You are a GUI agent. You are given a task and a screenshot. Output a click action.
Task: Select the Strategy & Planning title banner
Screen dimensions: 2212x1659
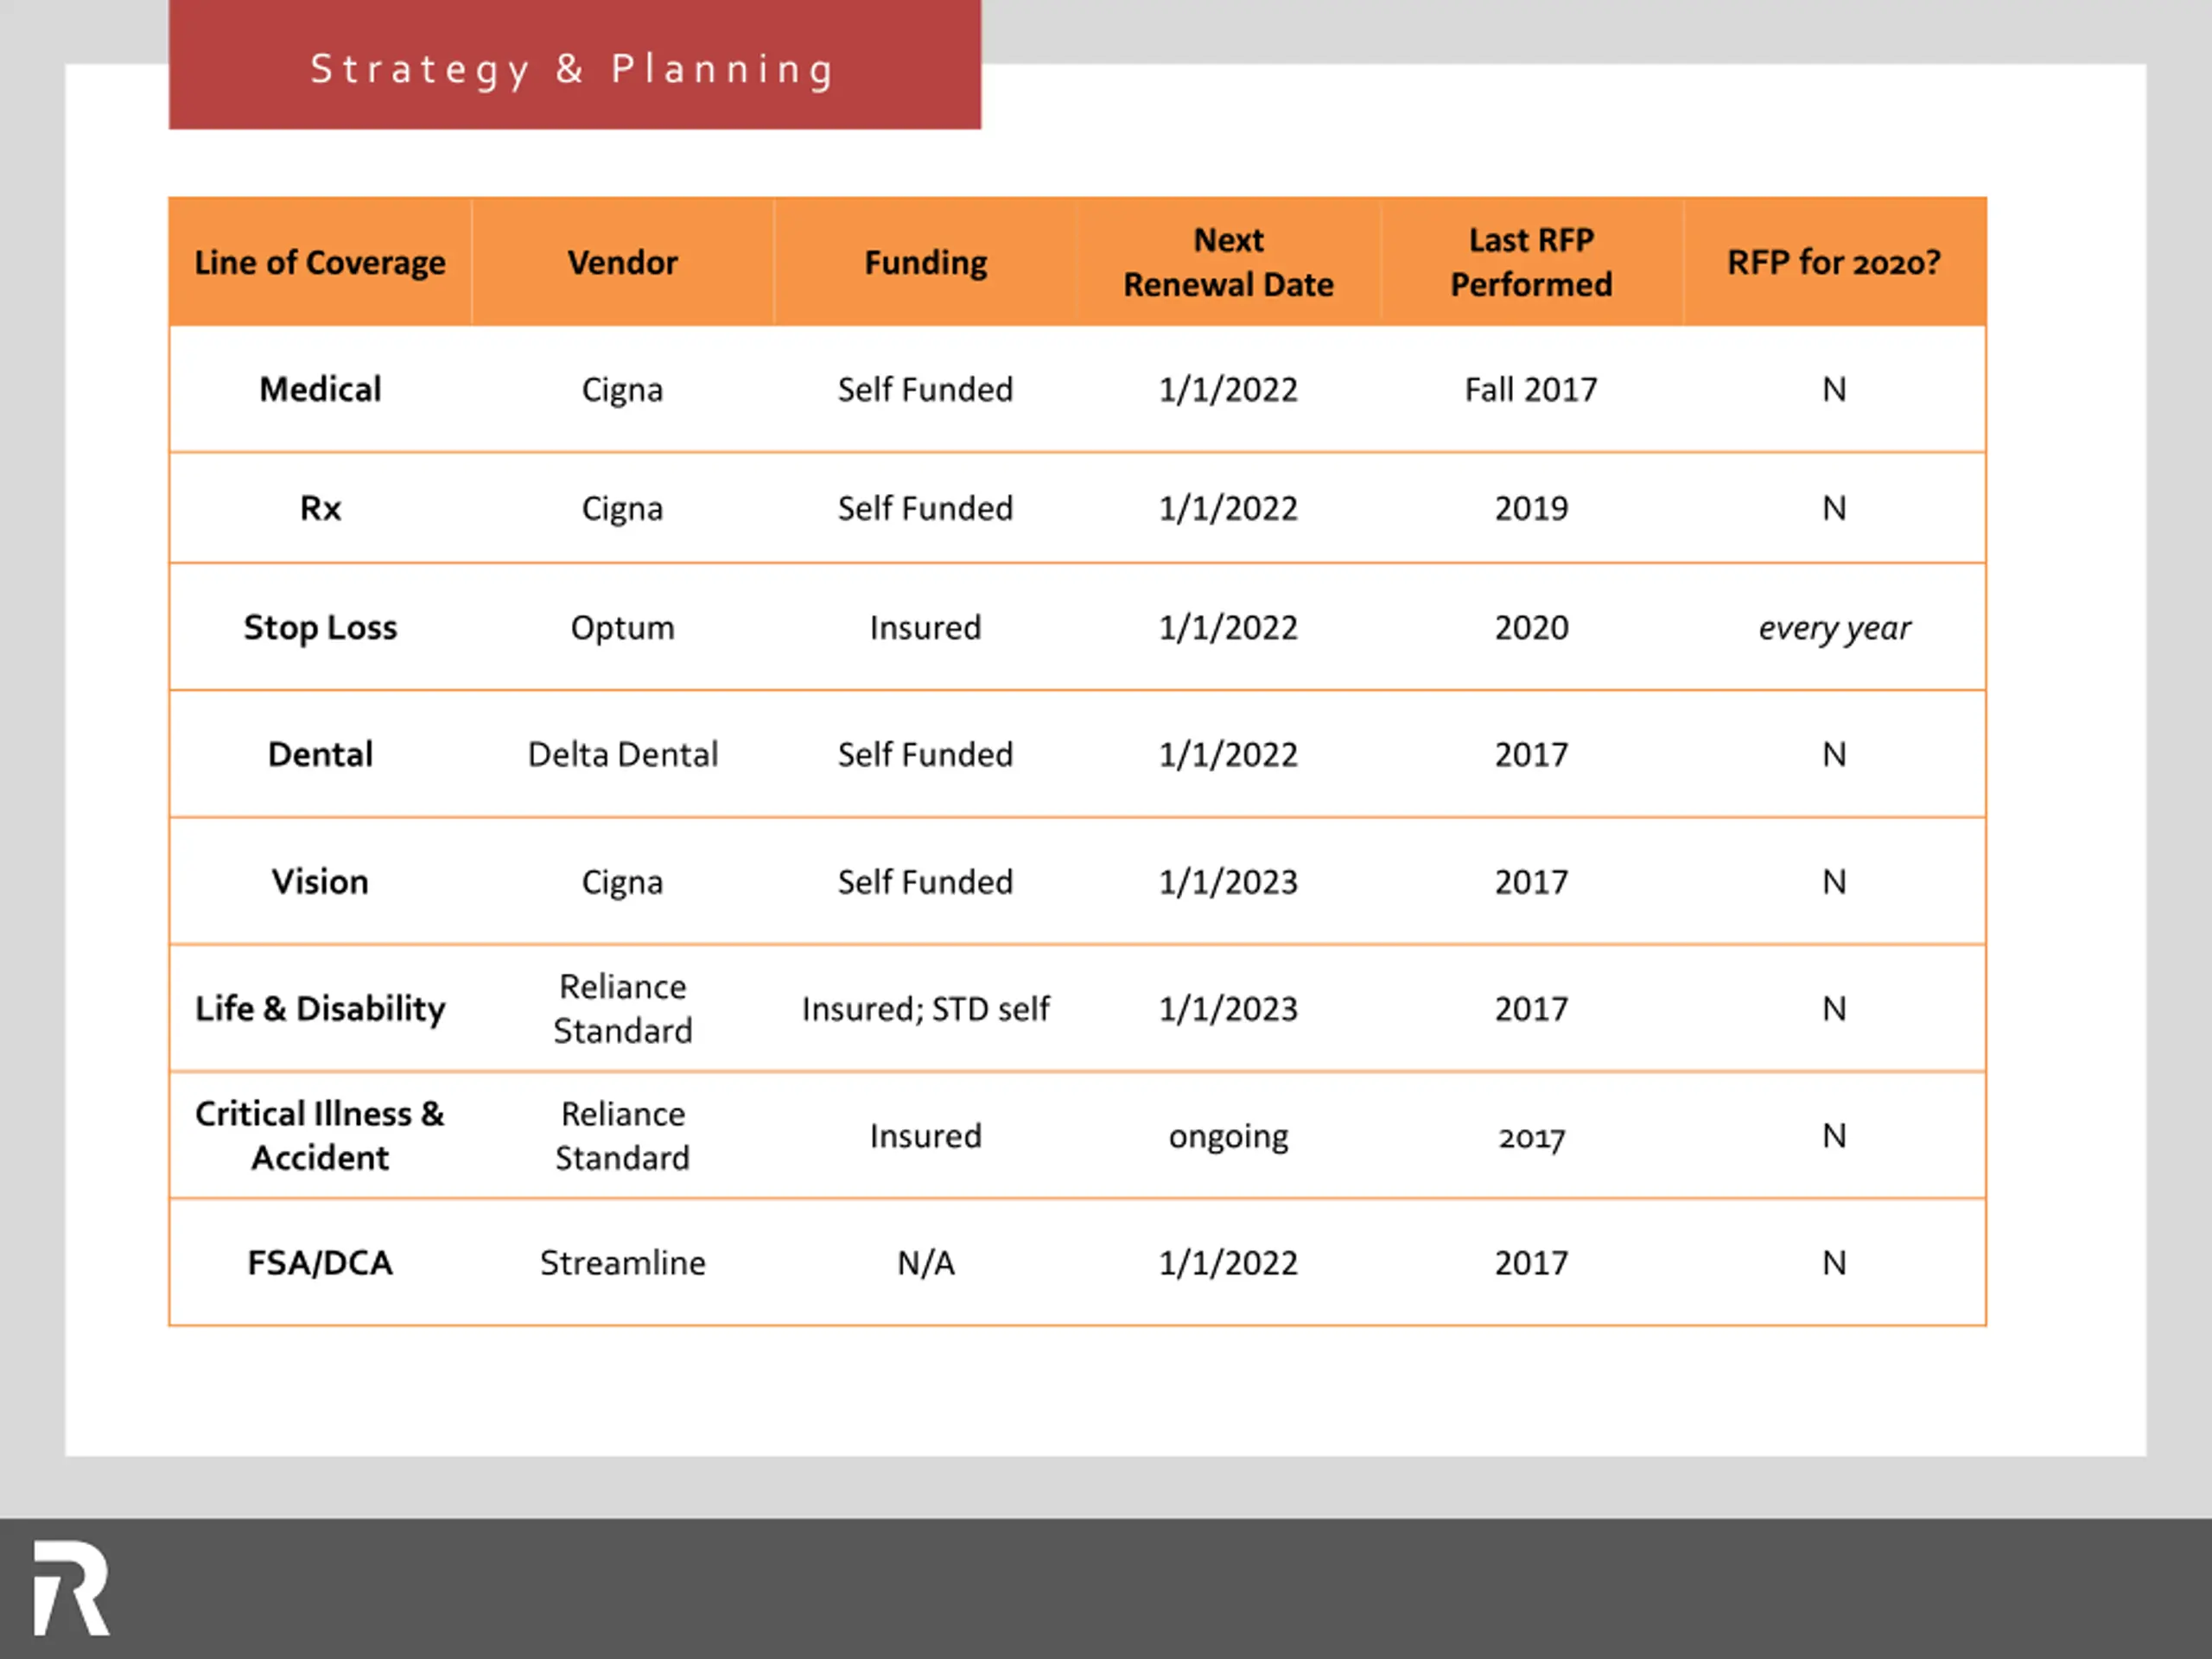[x=574, y=65]
